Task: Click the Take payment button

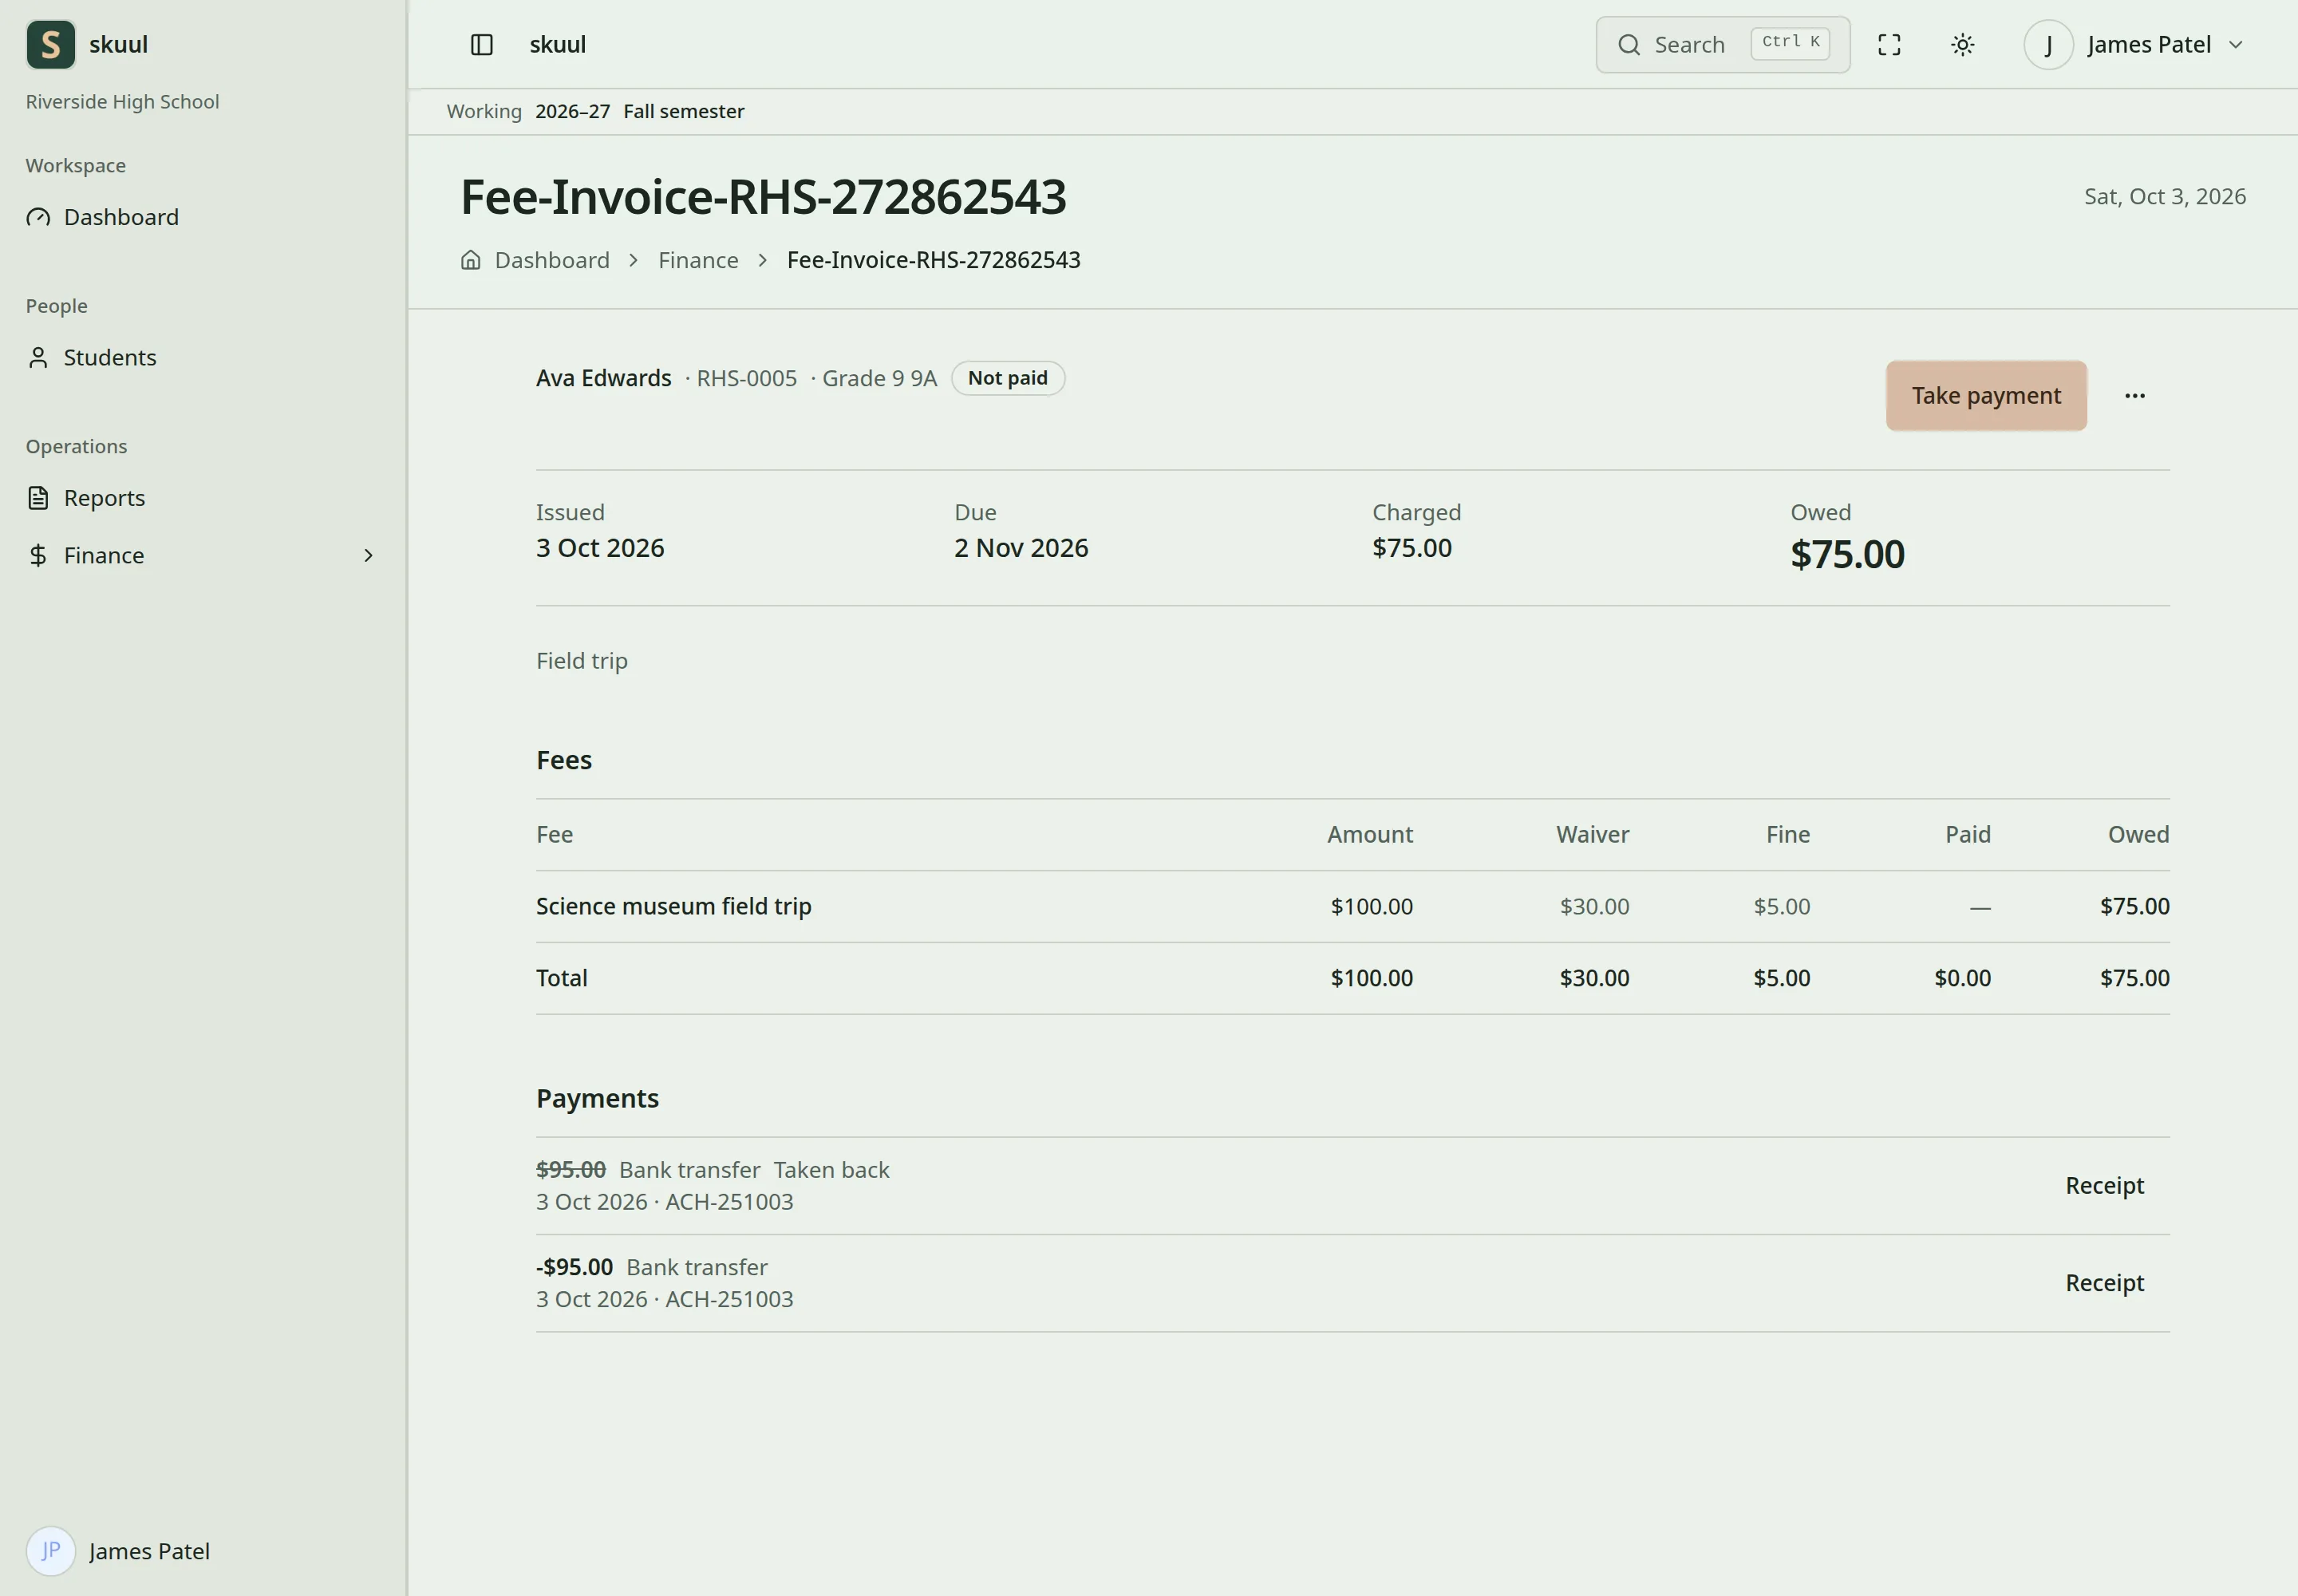Action: click(x=1986, y=396)
